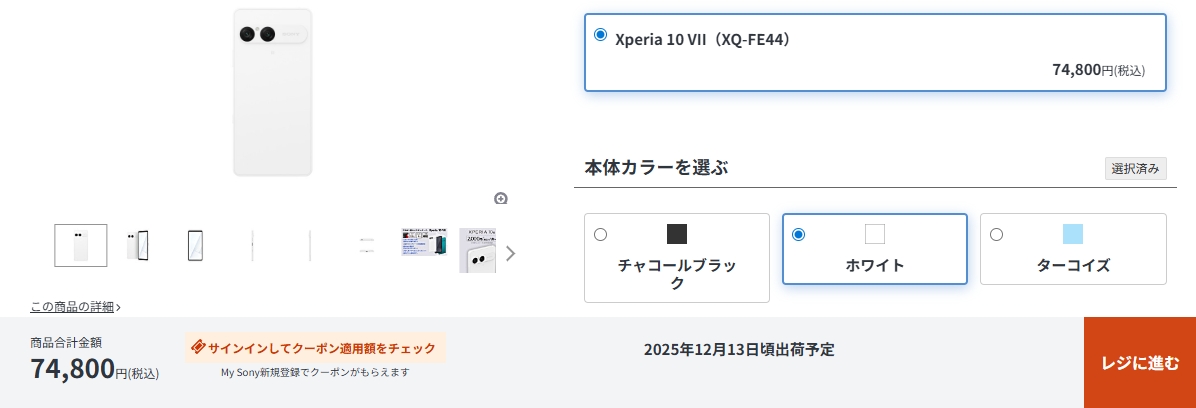Choose the チャコールブラック color radio button
This screenshot has width=1196, height=408.
(600, 235)
